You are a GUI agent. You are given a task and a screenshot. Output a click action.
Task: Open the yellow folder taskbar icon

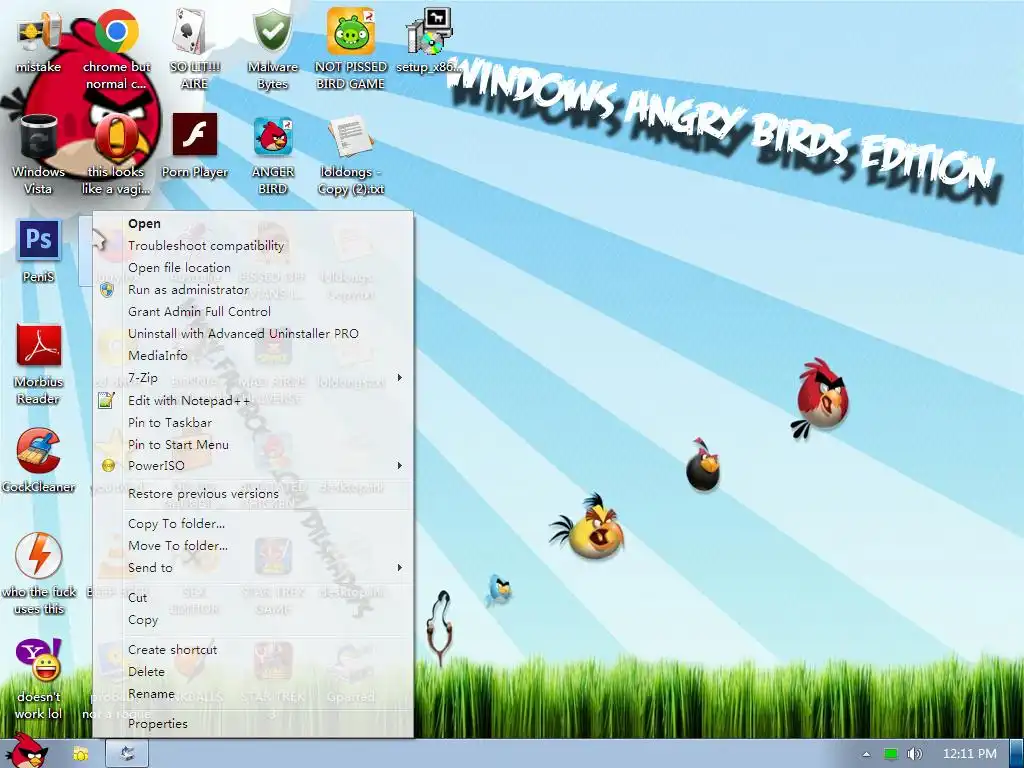pos(80,754)
